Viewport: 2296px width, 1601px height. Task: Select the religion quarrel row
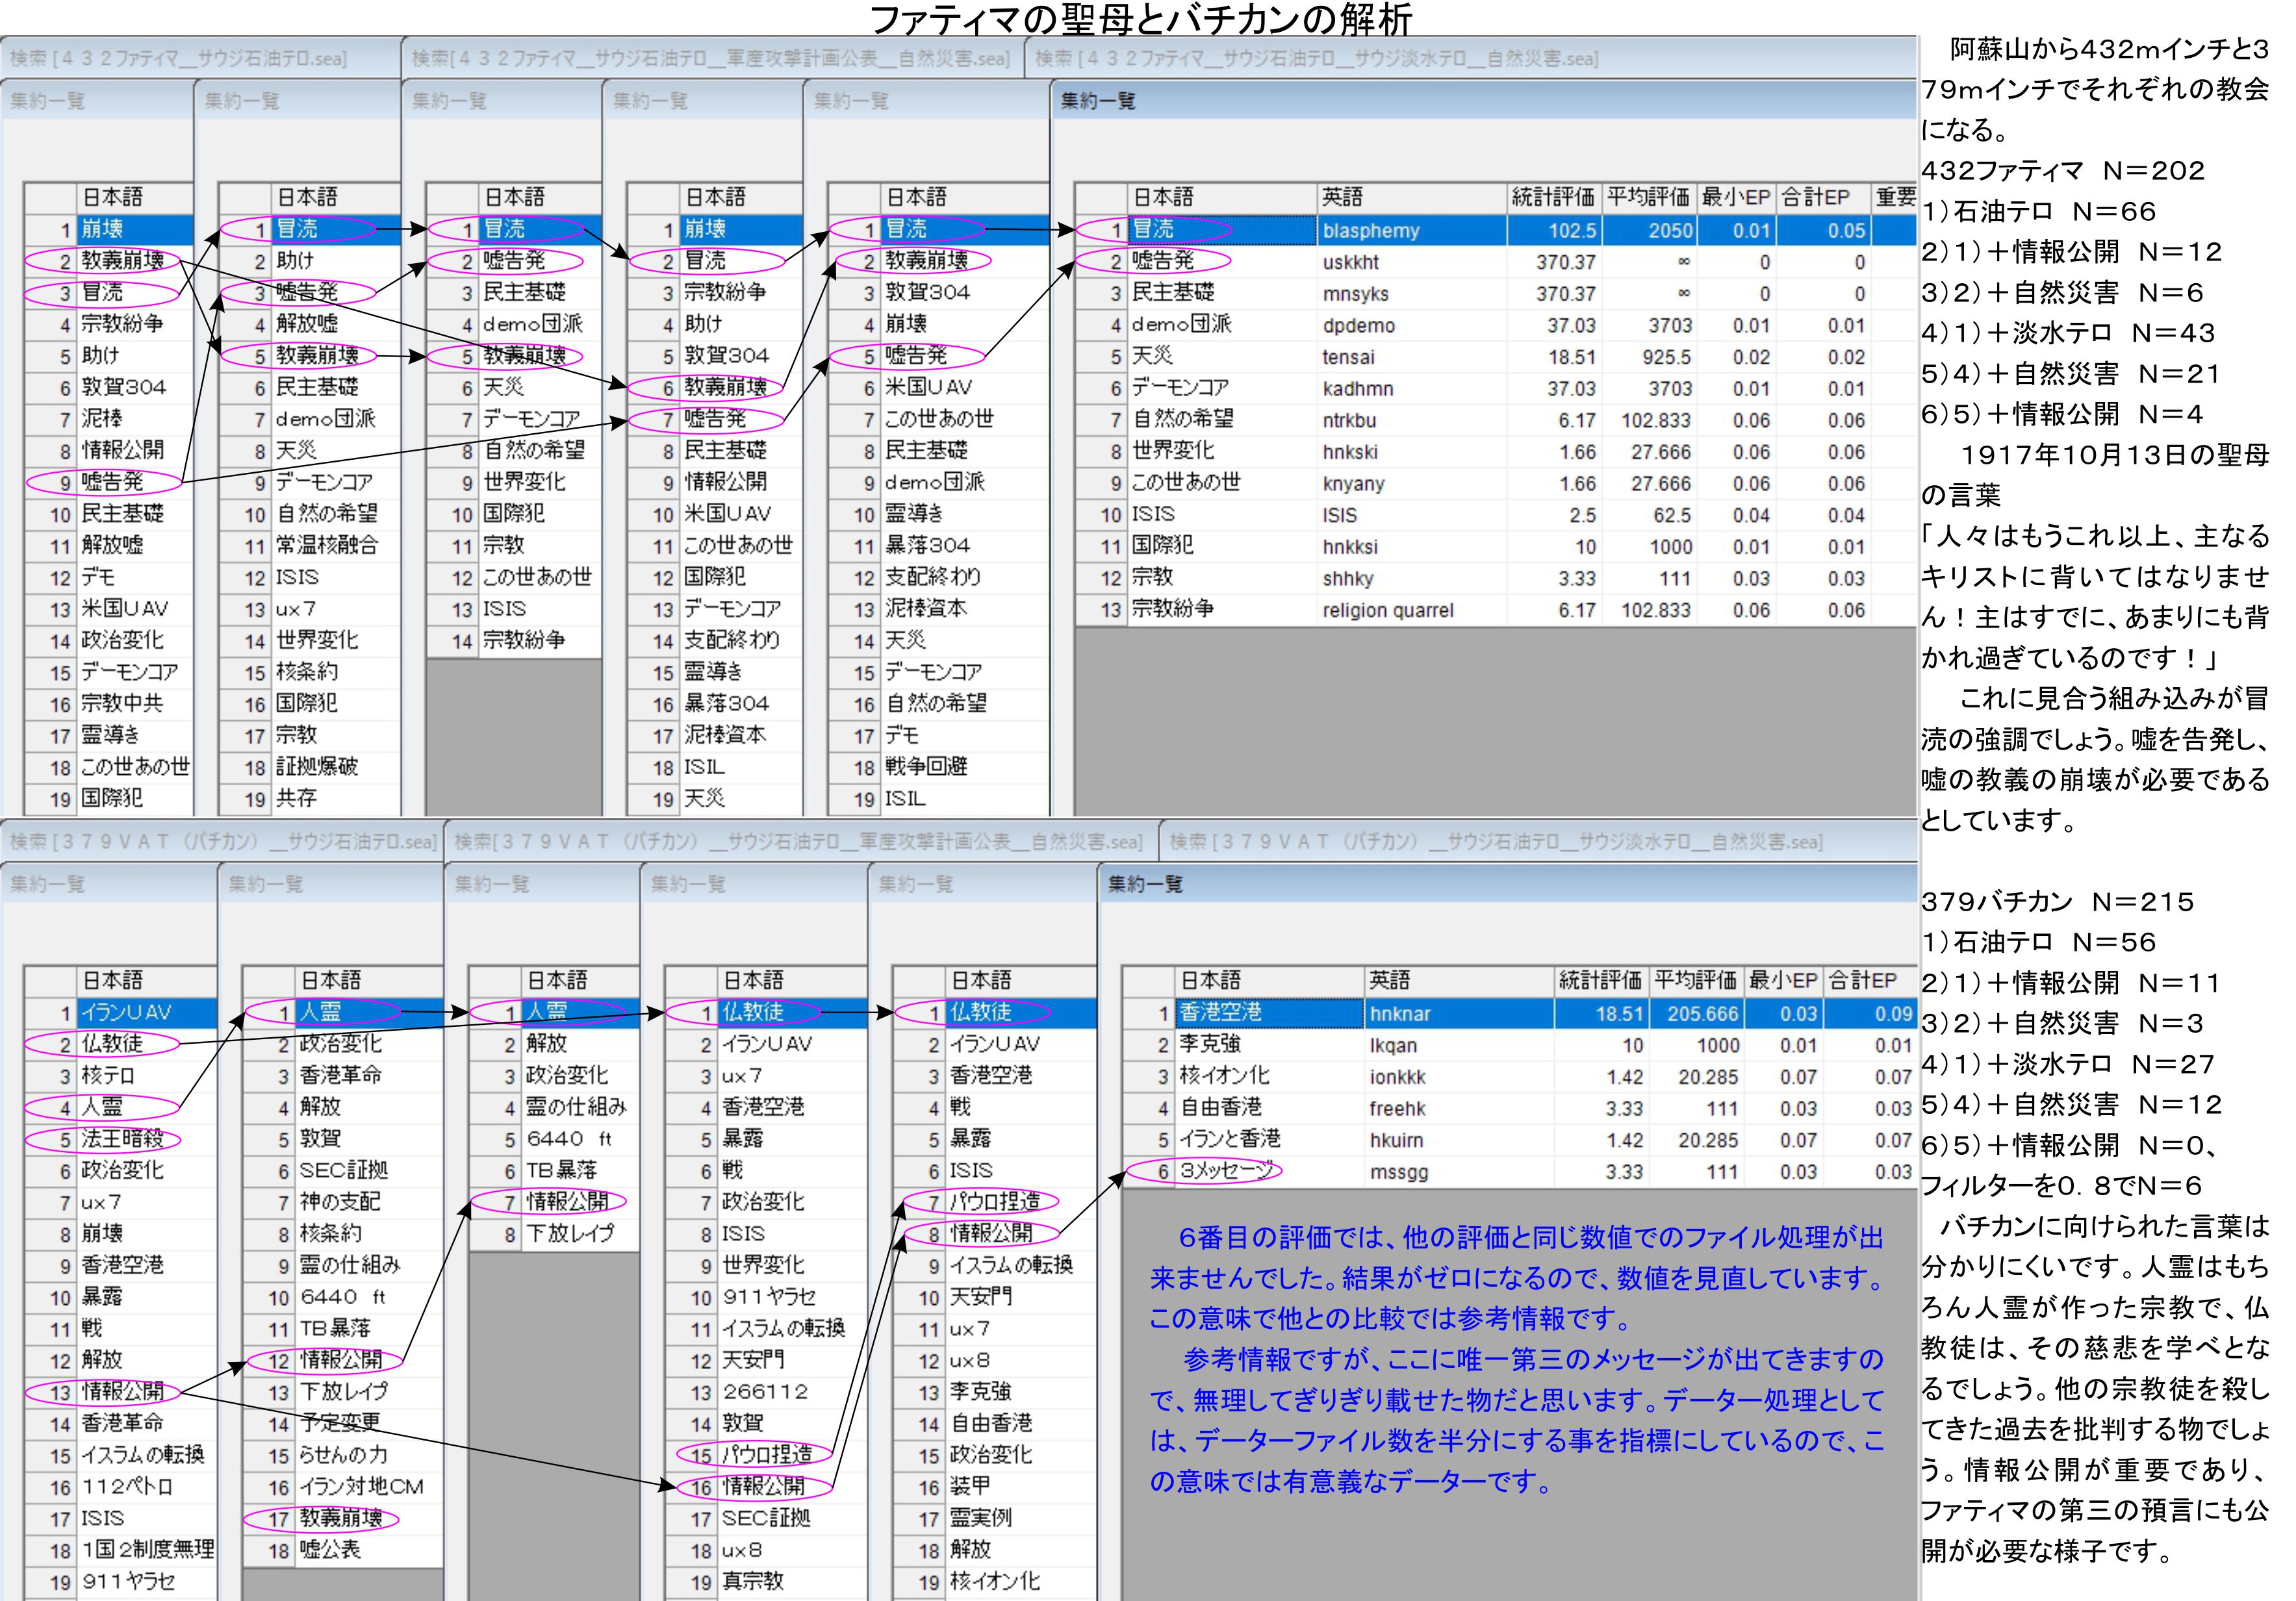tap(1387, 610)
